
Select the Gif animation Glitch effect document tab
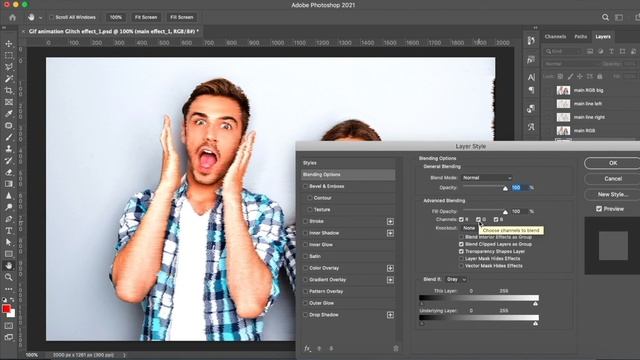[x=113, y=31]
